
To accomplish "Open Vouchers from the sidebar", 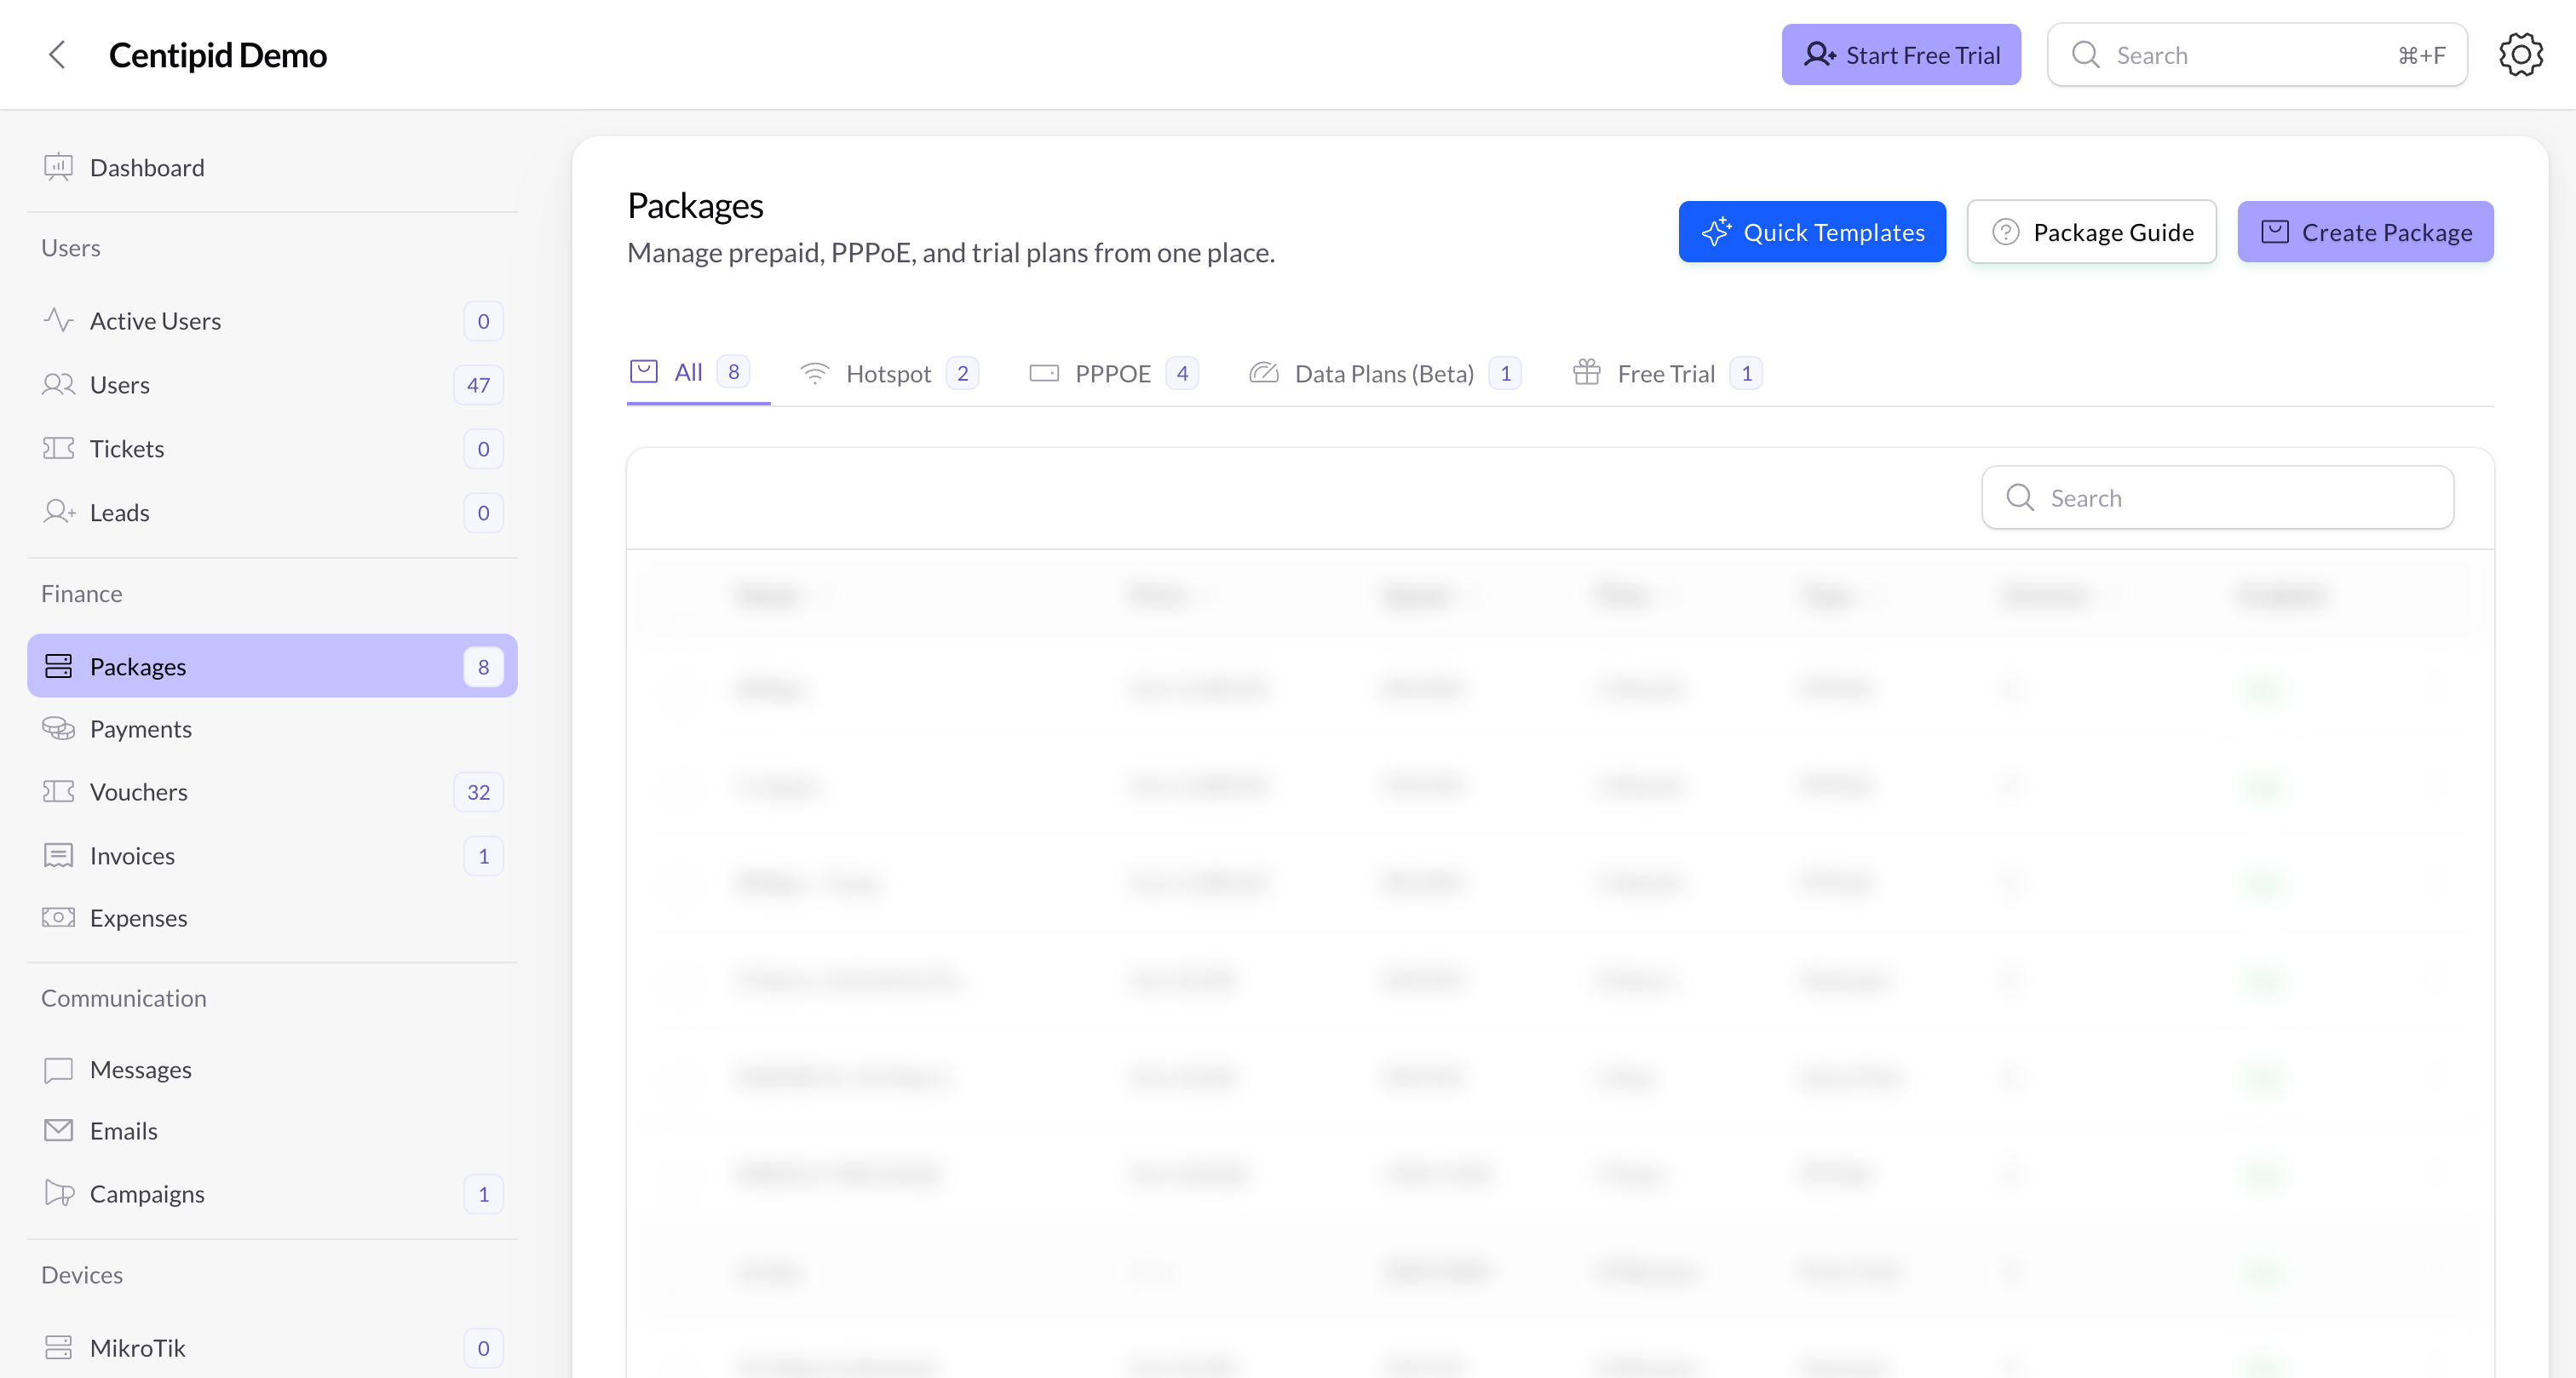I will pyautogui.click(x=139, y=791).
